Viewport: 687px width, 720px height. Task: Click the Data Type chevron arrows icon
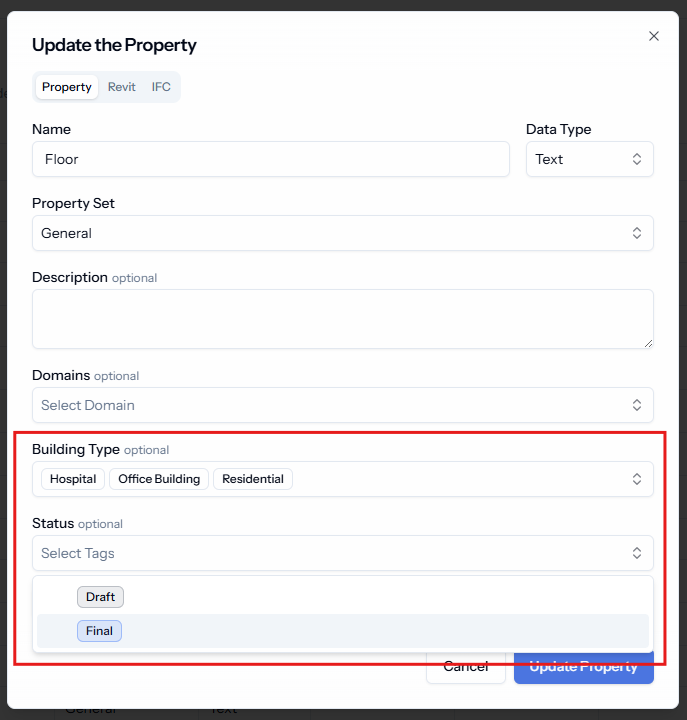point(636,159)
